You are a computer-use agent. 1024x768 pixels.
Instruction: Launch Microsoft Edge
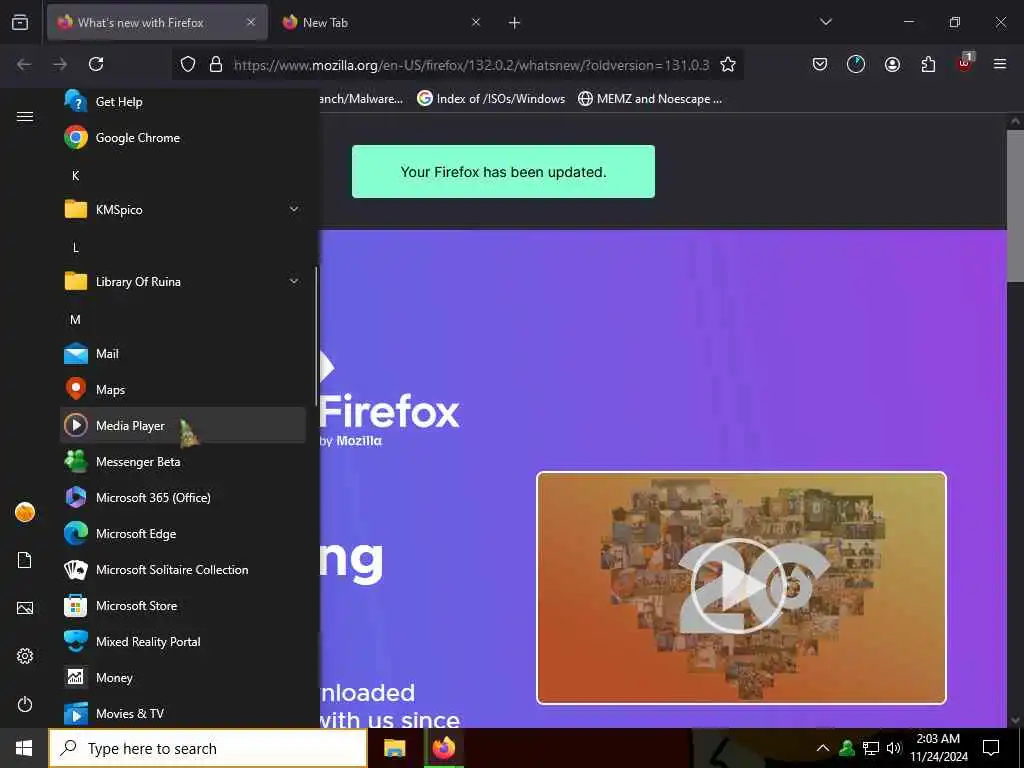point(183,534)
